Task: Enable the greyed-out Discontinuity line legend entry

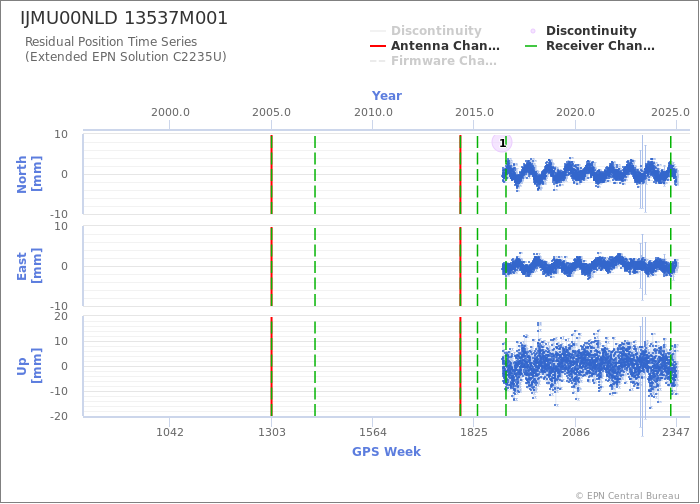Action: [x=425, y=30]
